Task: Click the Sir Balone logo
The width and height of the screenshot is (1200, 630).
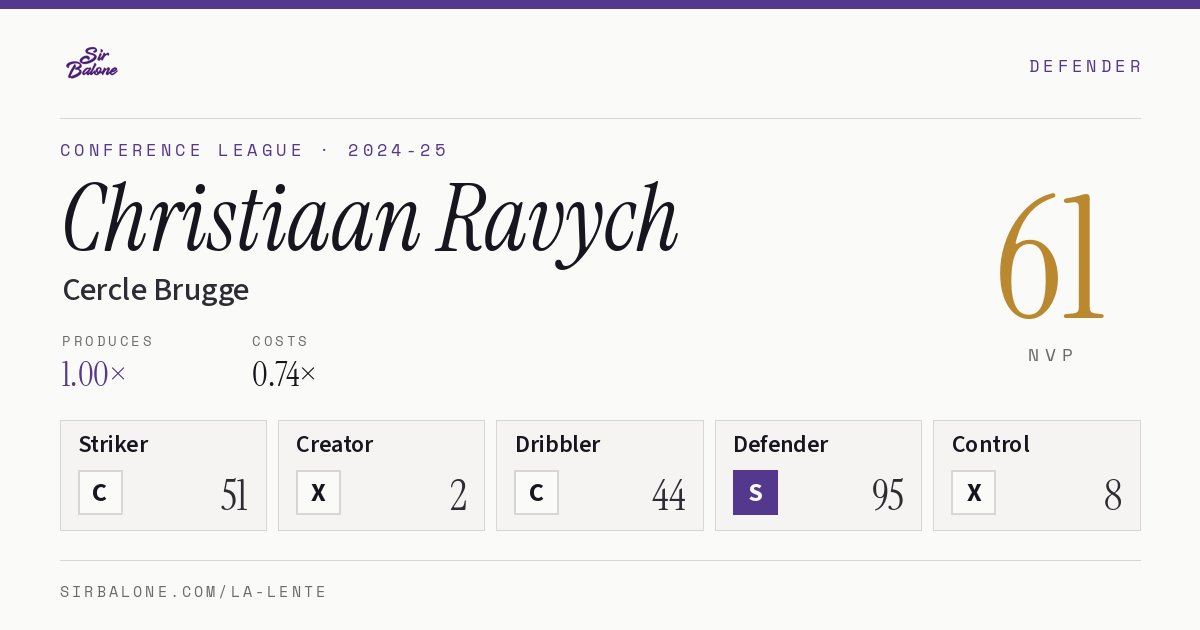Action: click(92, 63)
